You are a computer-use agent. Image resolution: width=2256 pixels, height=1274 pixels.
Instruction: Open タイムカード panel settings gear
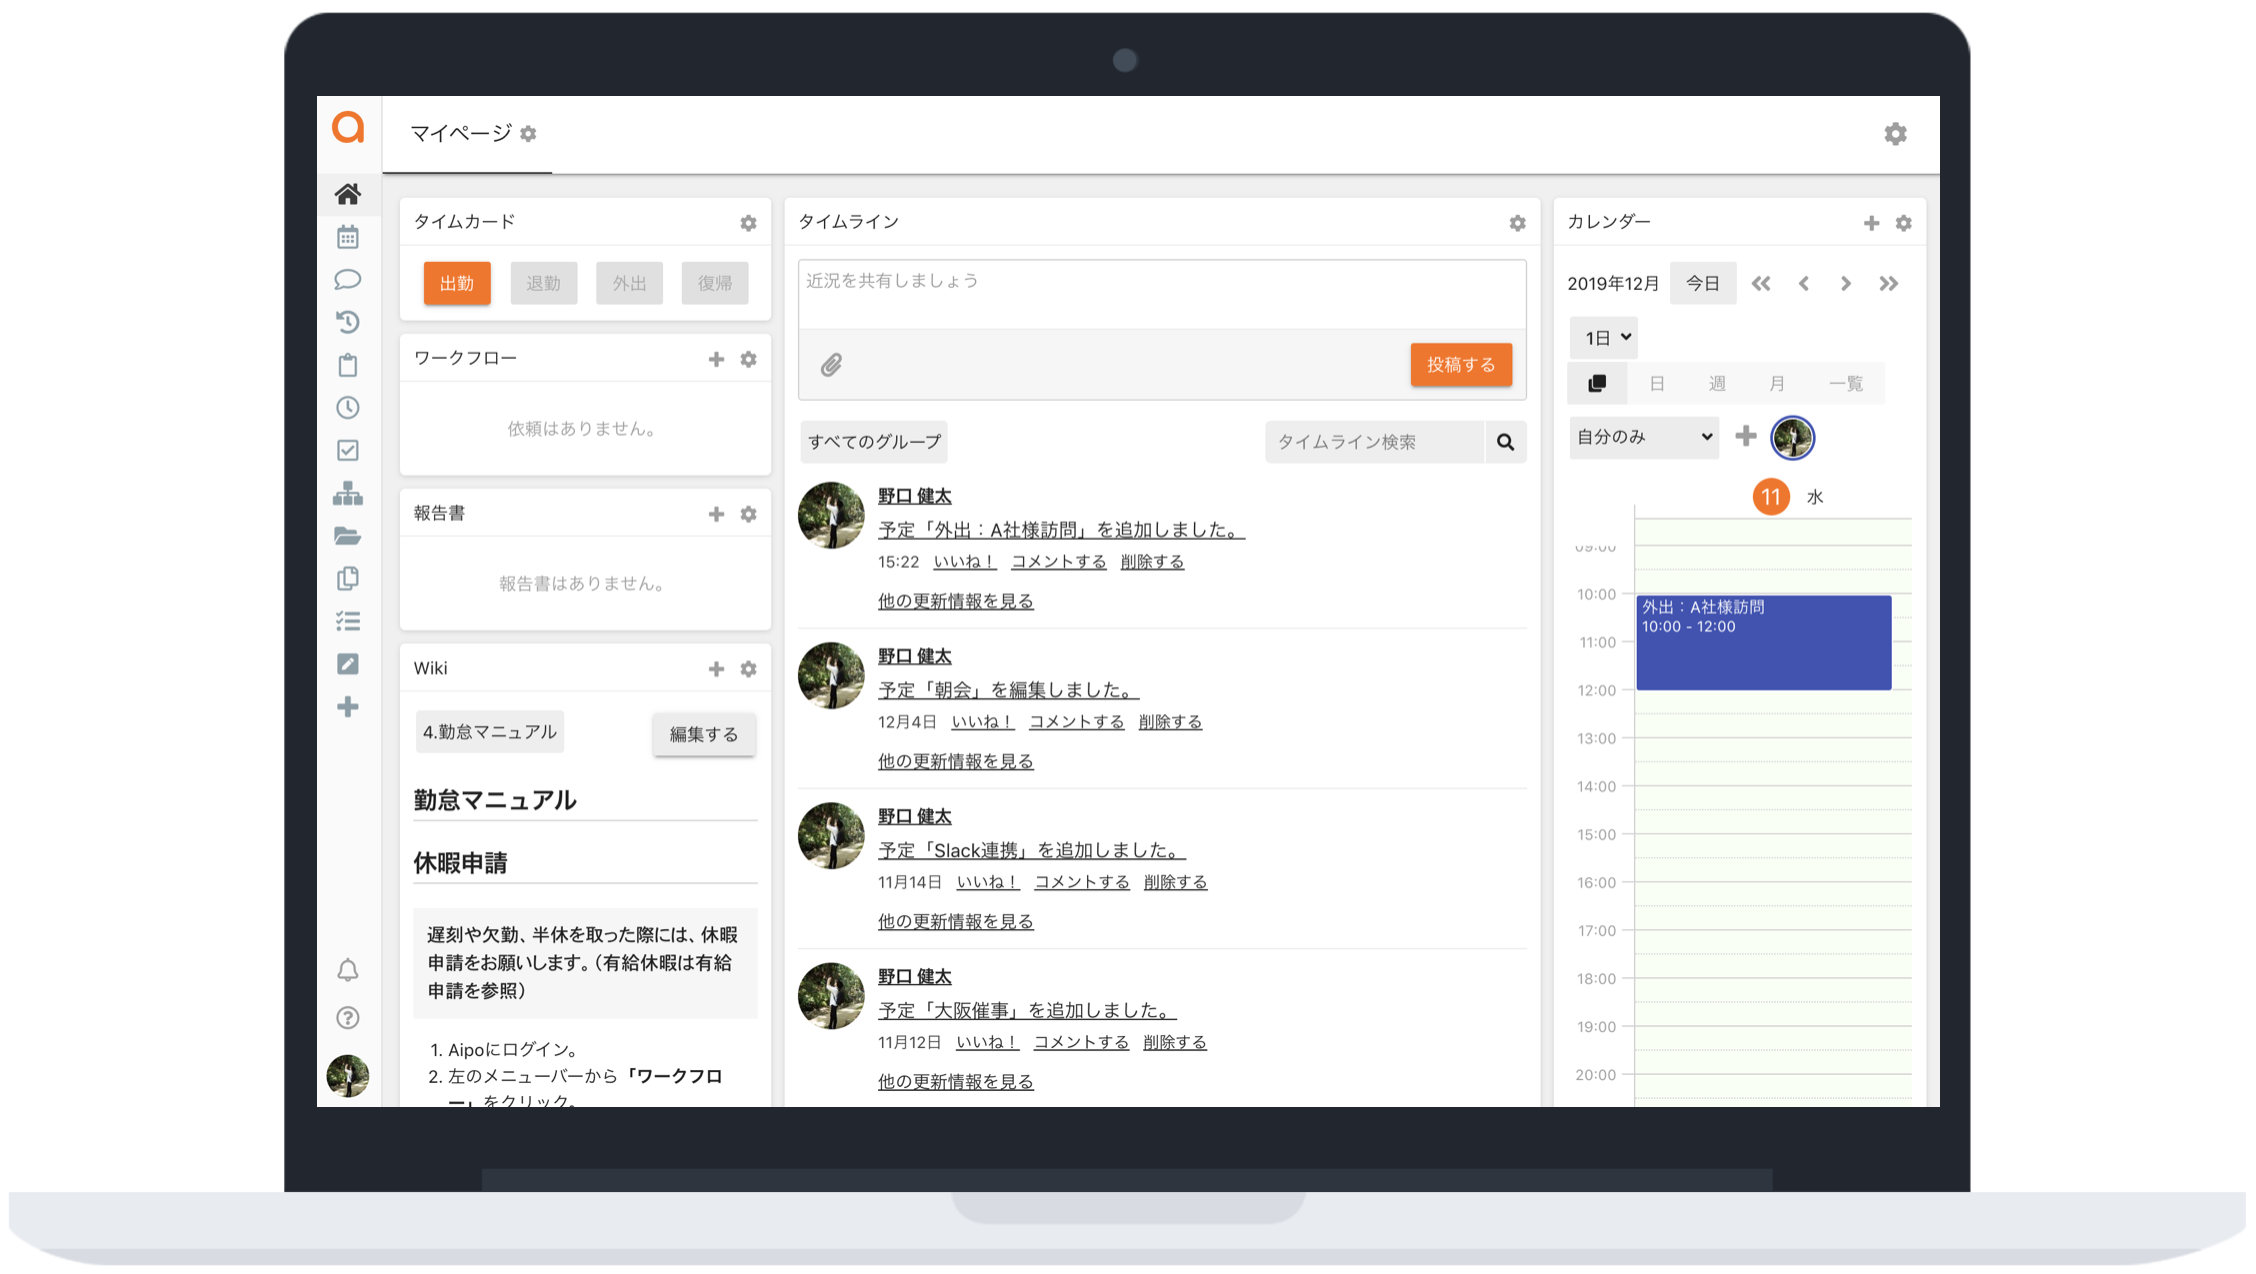point(748,223)
